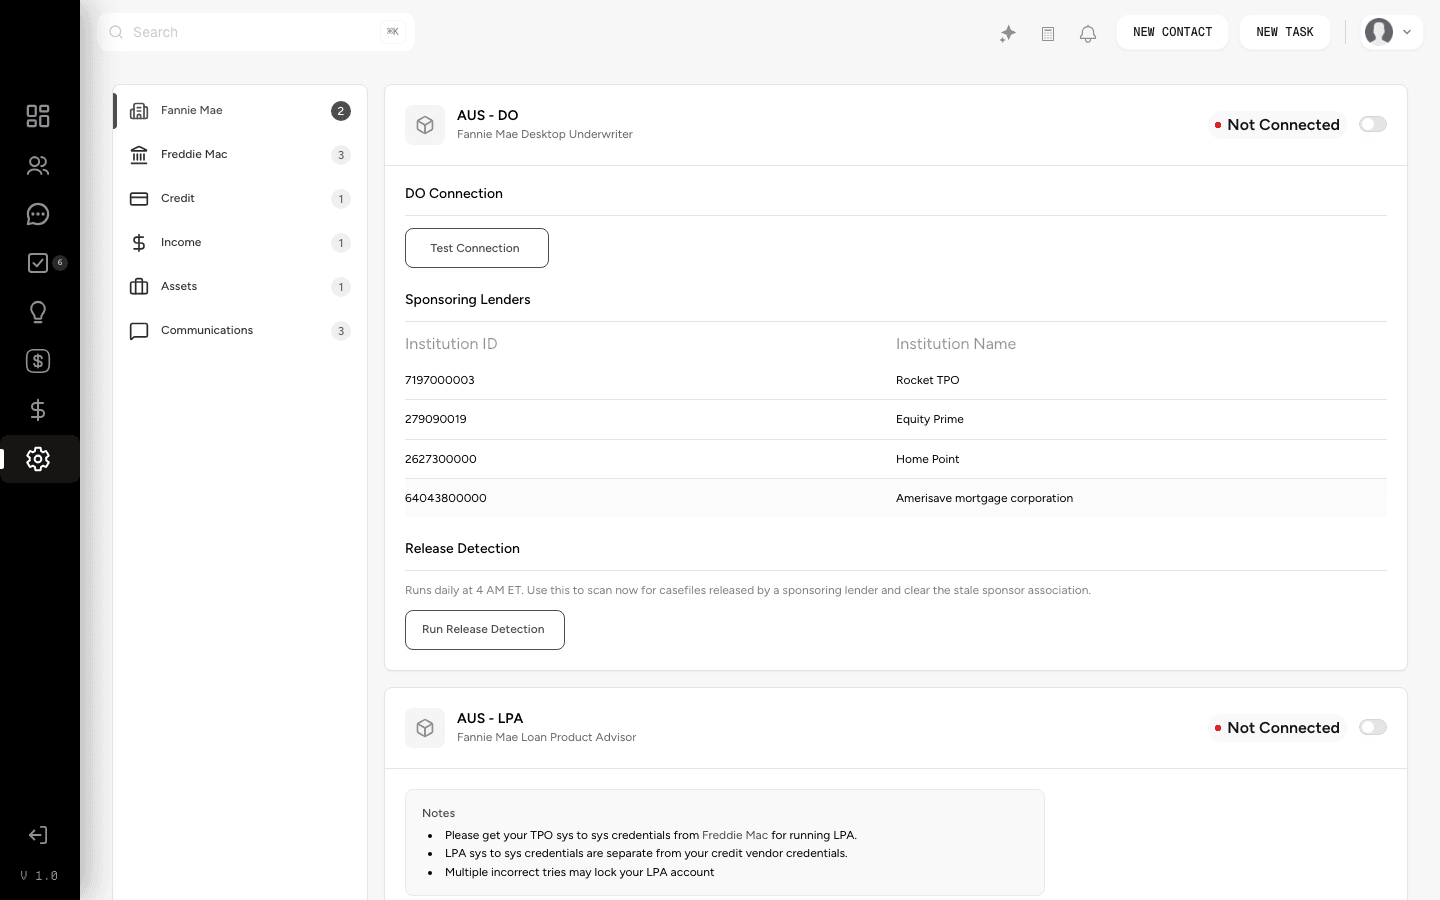Click the AI sparkle icon in top bar

coord(1008,34)
